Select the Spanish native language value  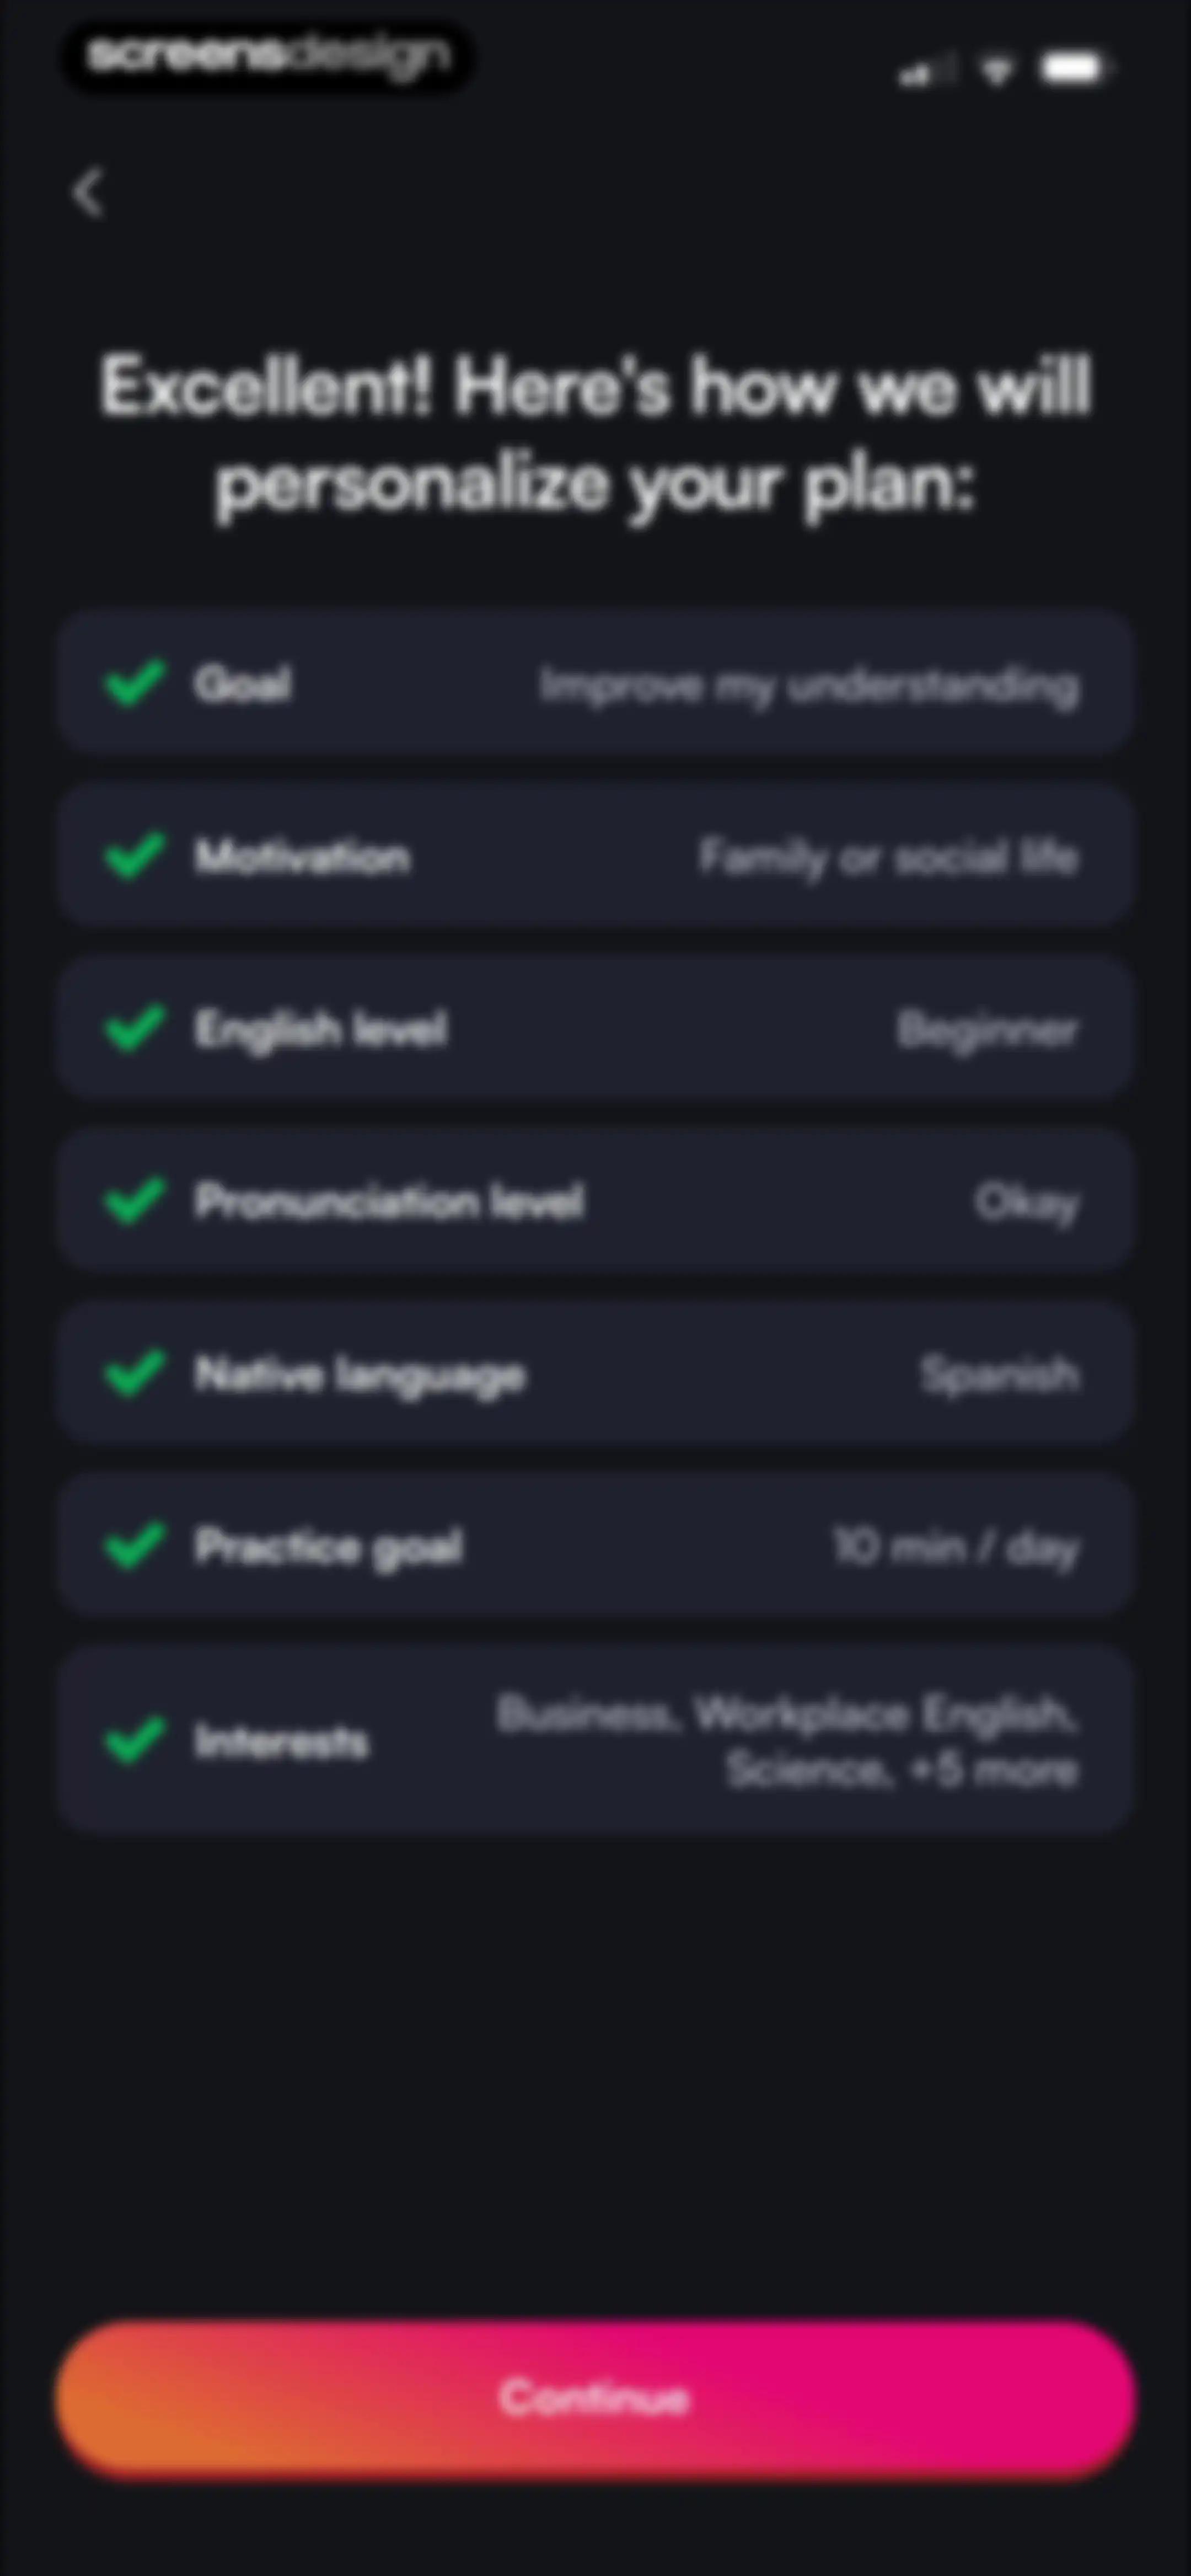(x=1000, y=1375)
